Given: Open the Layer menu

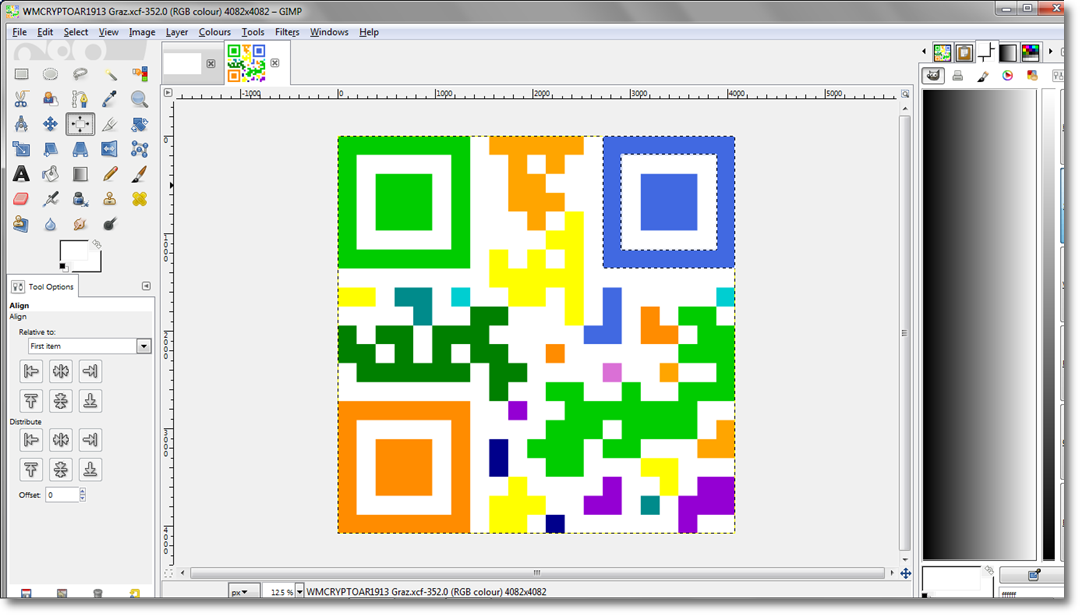Looking at the screenshot, I should click(x=176, y=32).
